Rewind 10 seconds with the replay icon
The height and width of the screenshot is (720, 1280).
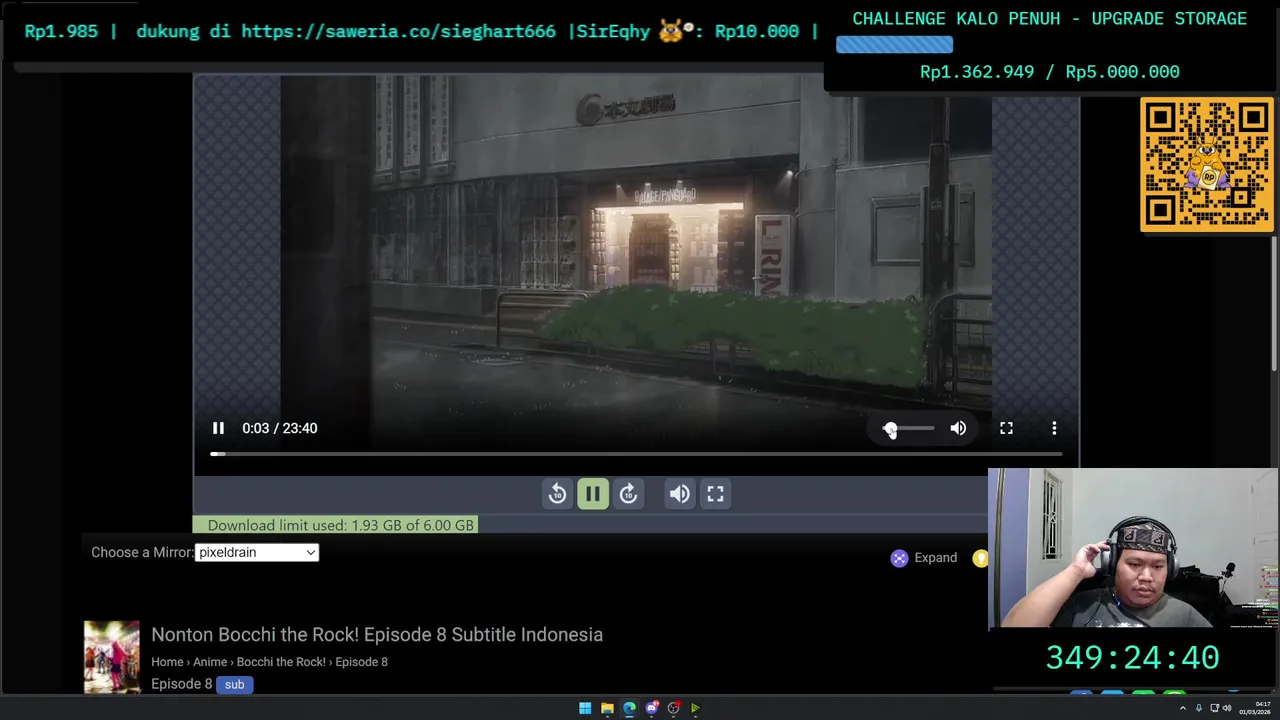pyautogui.click(x=557, y=493)
